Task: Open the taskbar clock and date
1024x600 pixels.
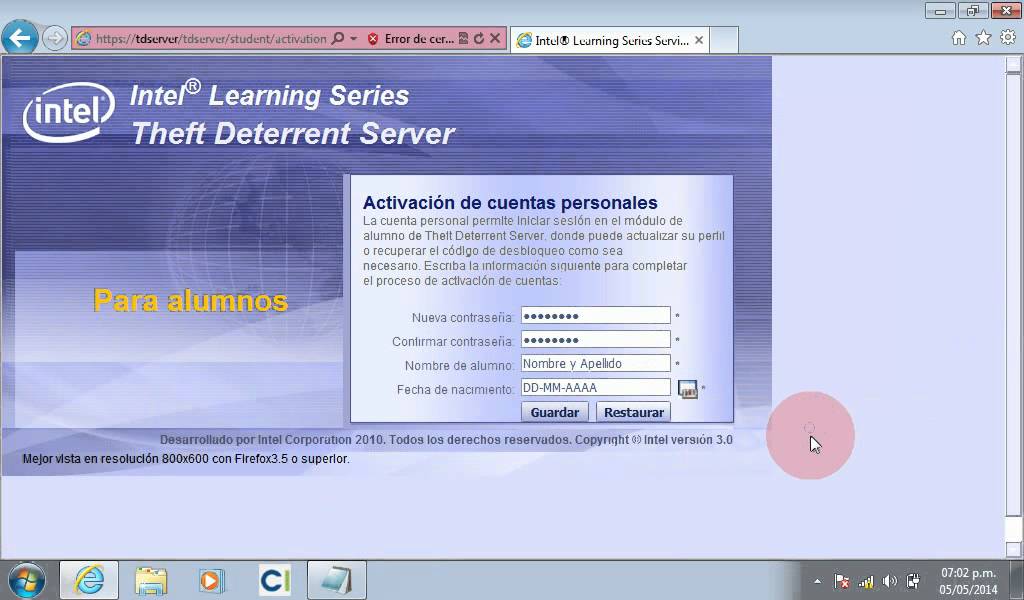Action: point(968,581)
